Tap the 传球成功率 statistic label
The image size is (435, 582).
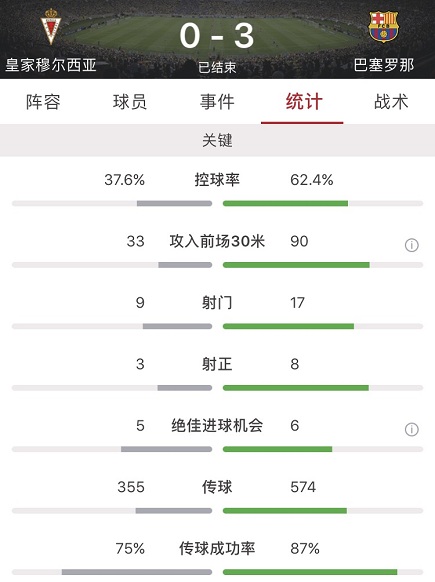(x=217, y=548)
